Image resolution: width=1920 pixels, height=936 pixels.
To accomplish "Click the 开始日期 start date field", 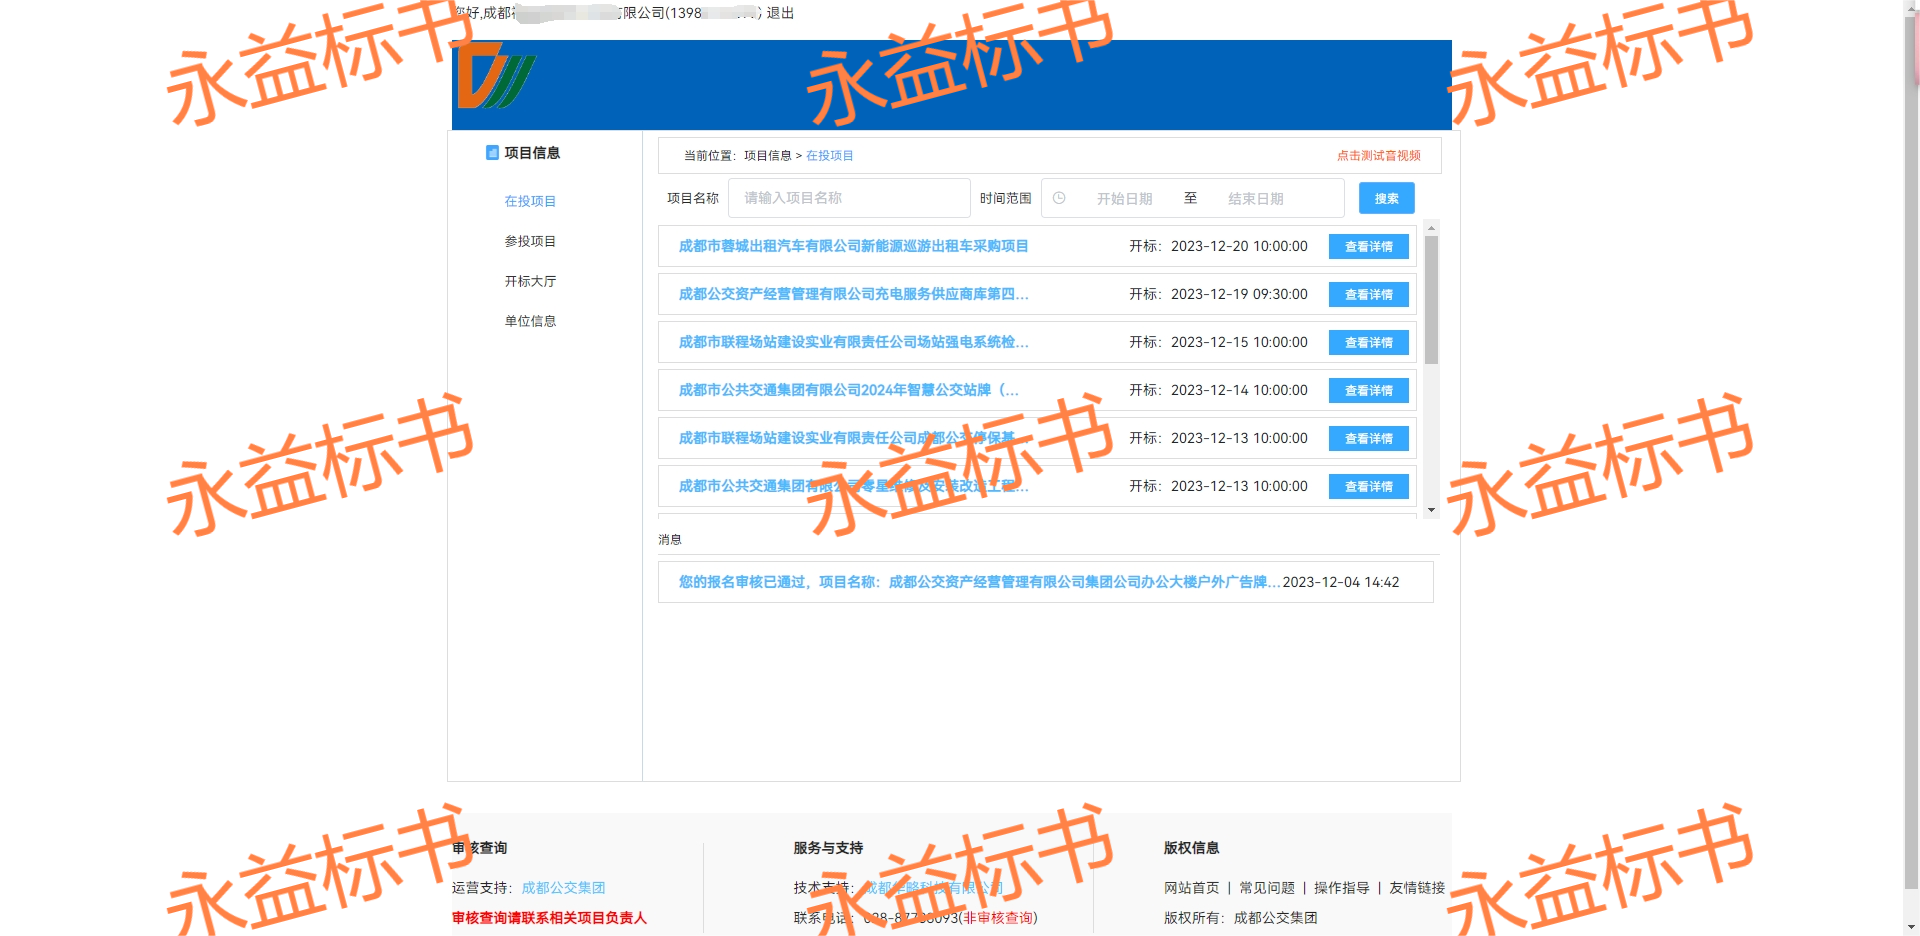I will 1124,199.
